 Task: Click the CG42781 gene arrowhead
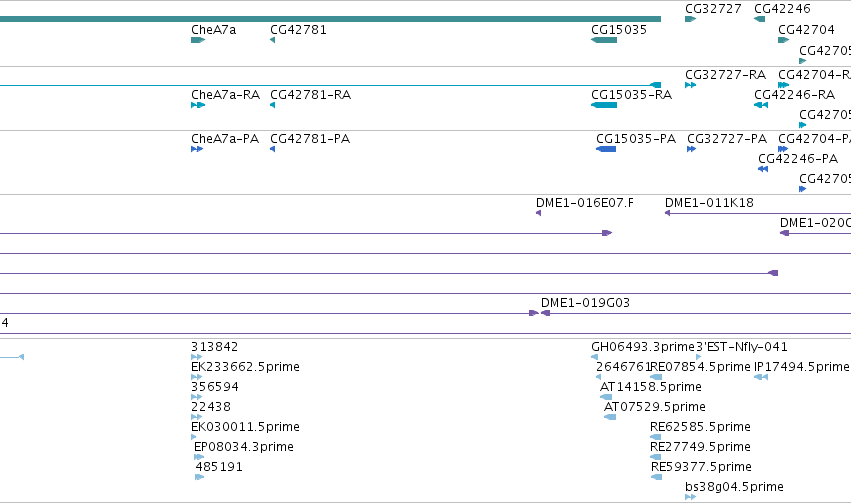pyautogui.click(x=272, y=40)
